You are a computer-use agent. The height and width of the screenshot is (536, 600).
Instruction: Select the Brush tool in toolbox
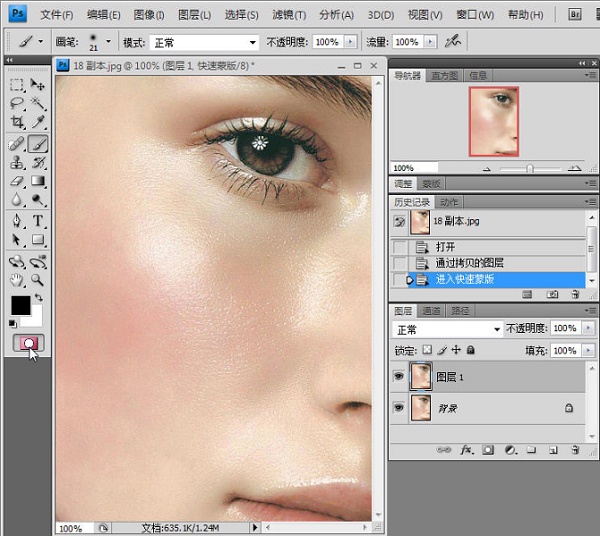pyautogui.click(x=38, y=144)
